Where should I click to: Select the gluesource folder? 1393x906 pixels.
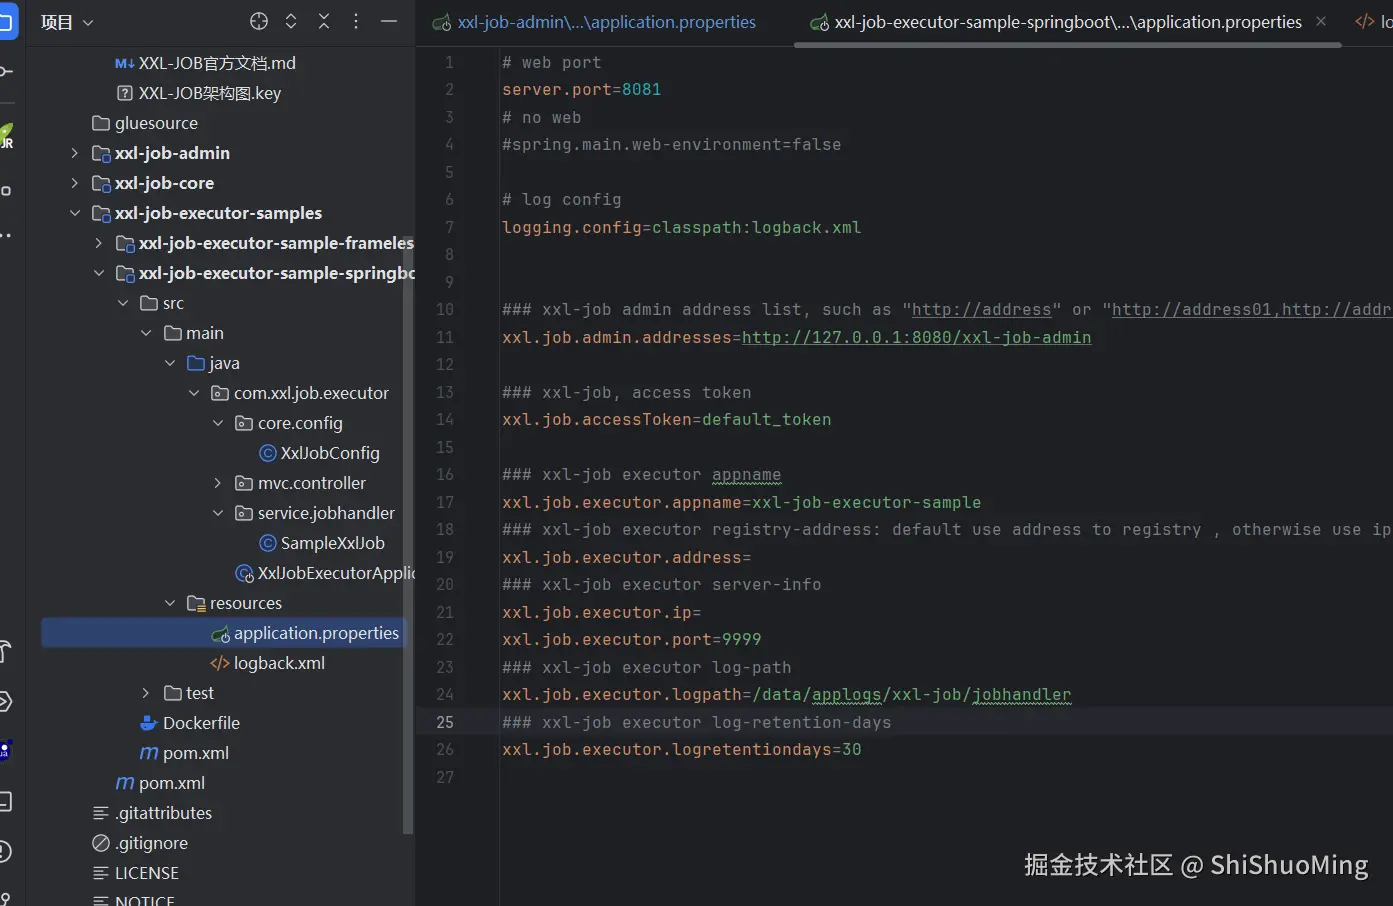pyautogui.click(x=156, y=123)
